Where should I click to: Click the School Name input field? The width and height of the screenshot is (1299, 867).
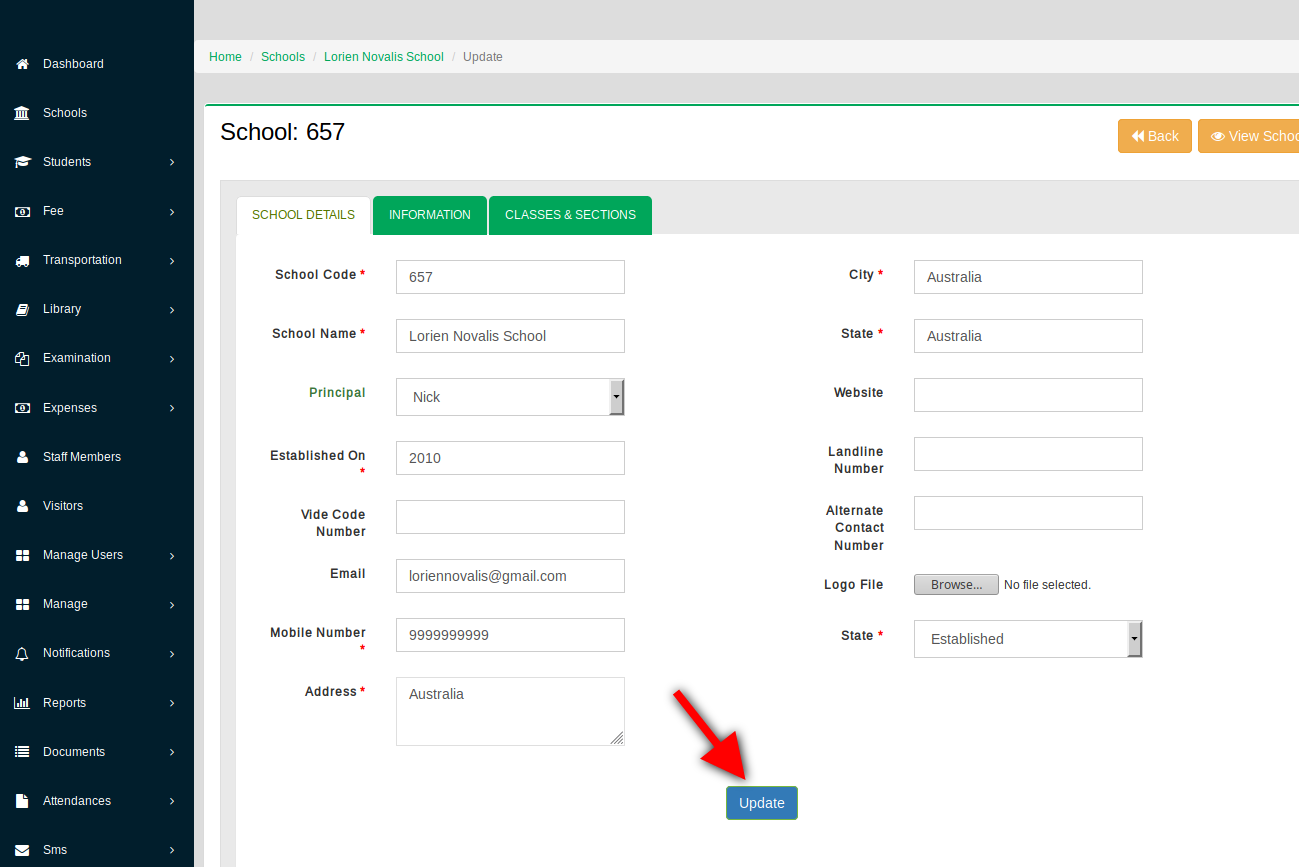(x=510, y=336)
